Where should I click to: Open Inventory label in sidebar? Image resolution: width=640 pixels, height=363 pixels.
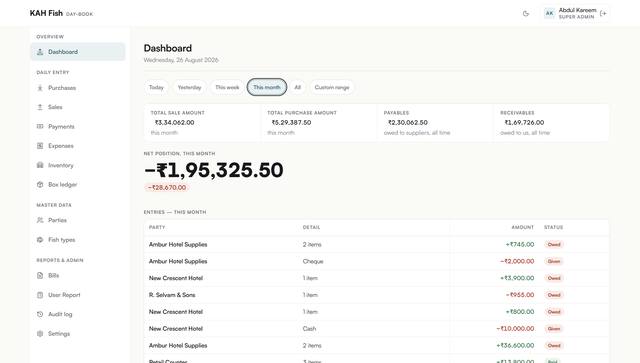coord(61,165)
